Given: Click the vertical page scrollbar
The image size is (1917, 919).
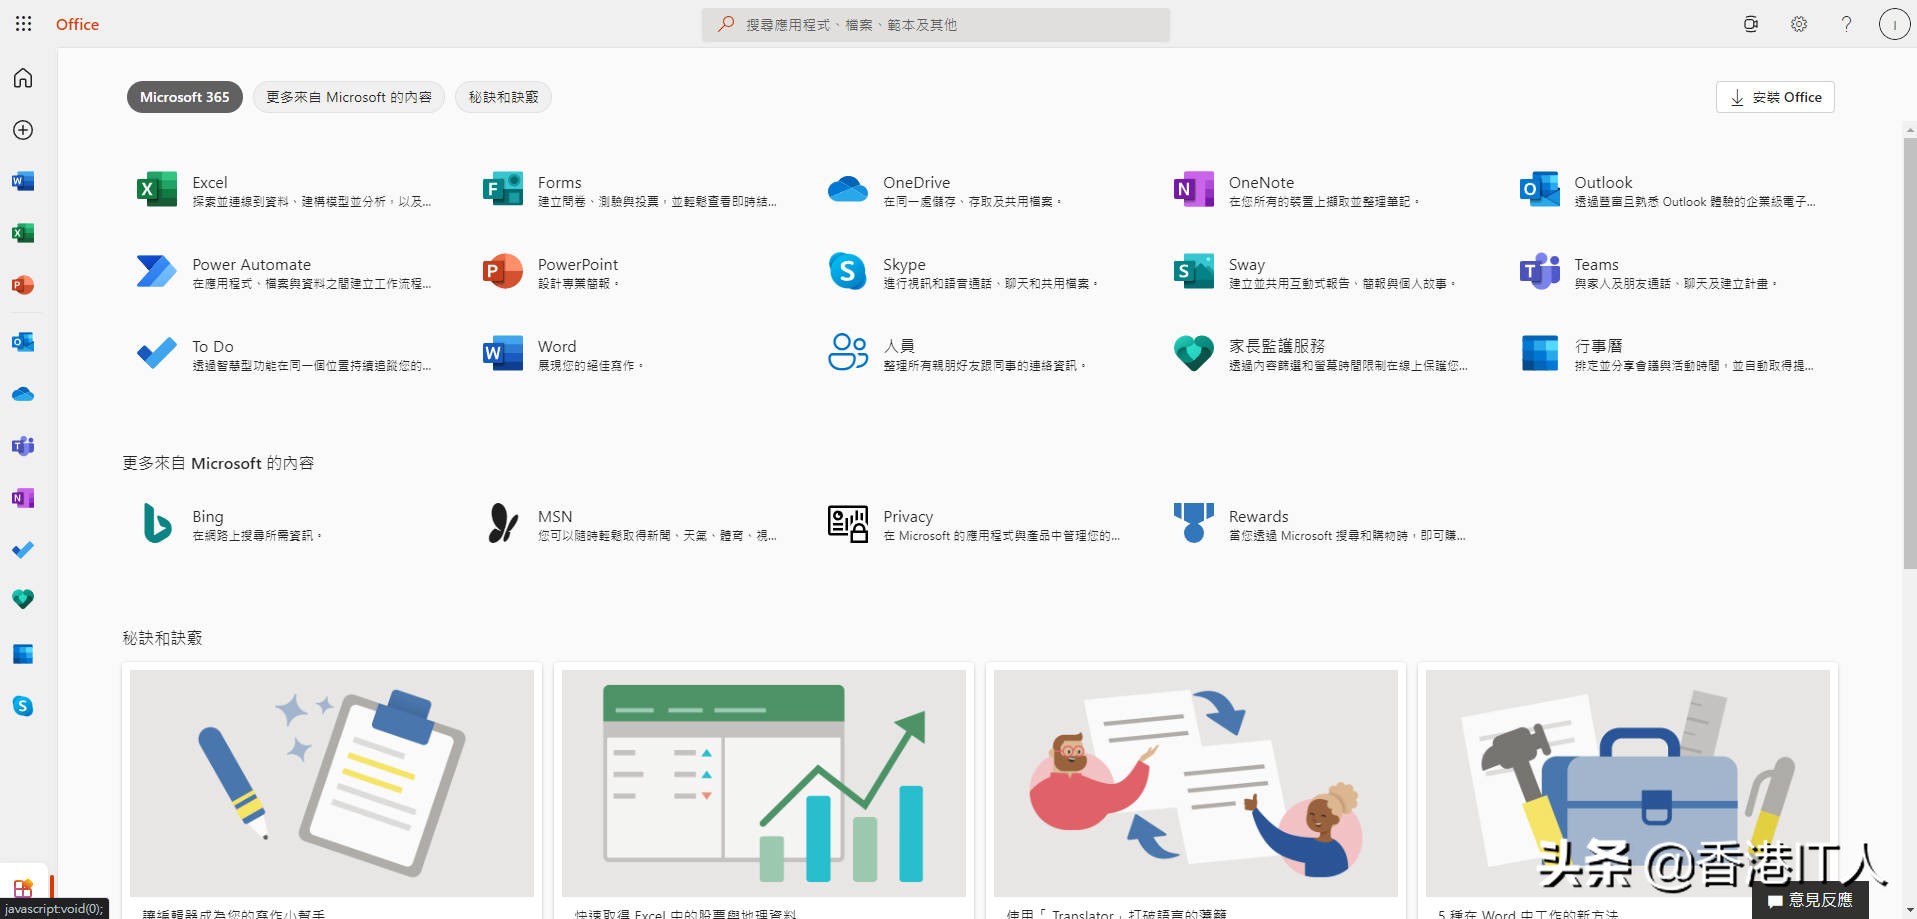Looking at the screenshot, I should click(1909, 353).
